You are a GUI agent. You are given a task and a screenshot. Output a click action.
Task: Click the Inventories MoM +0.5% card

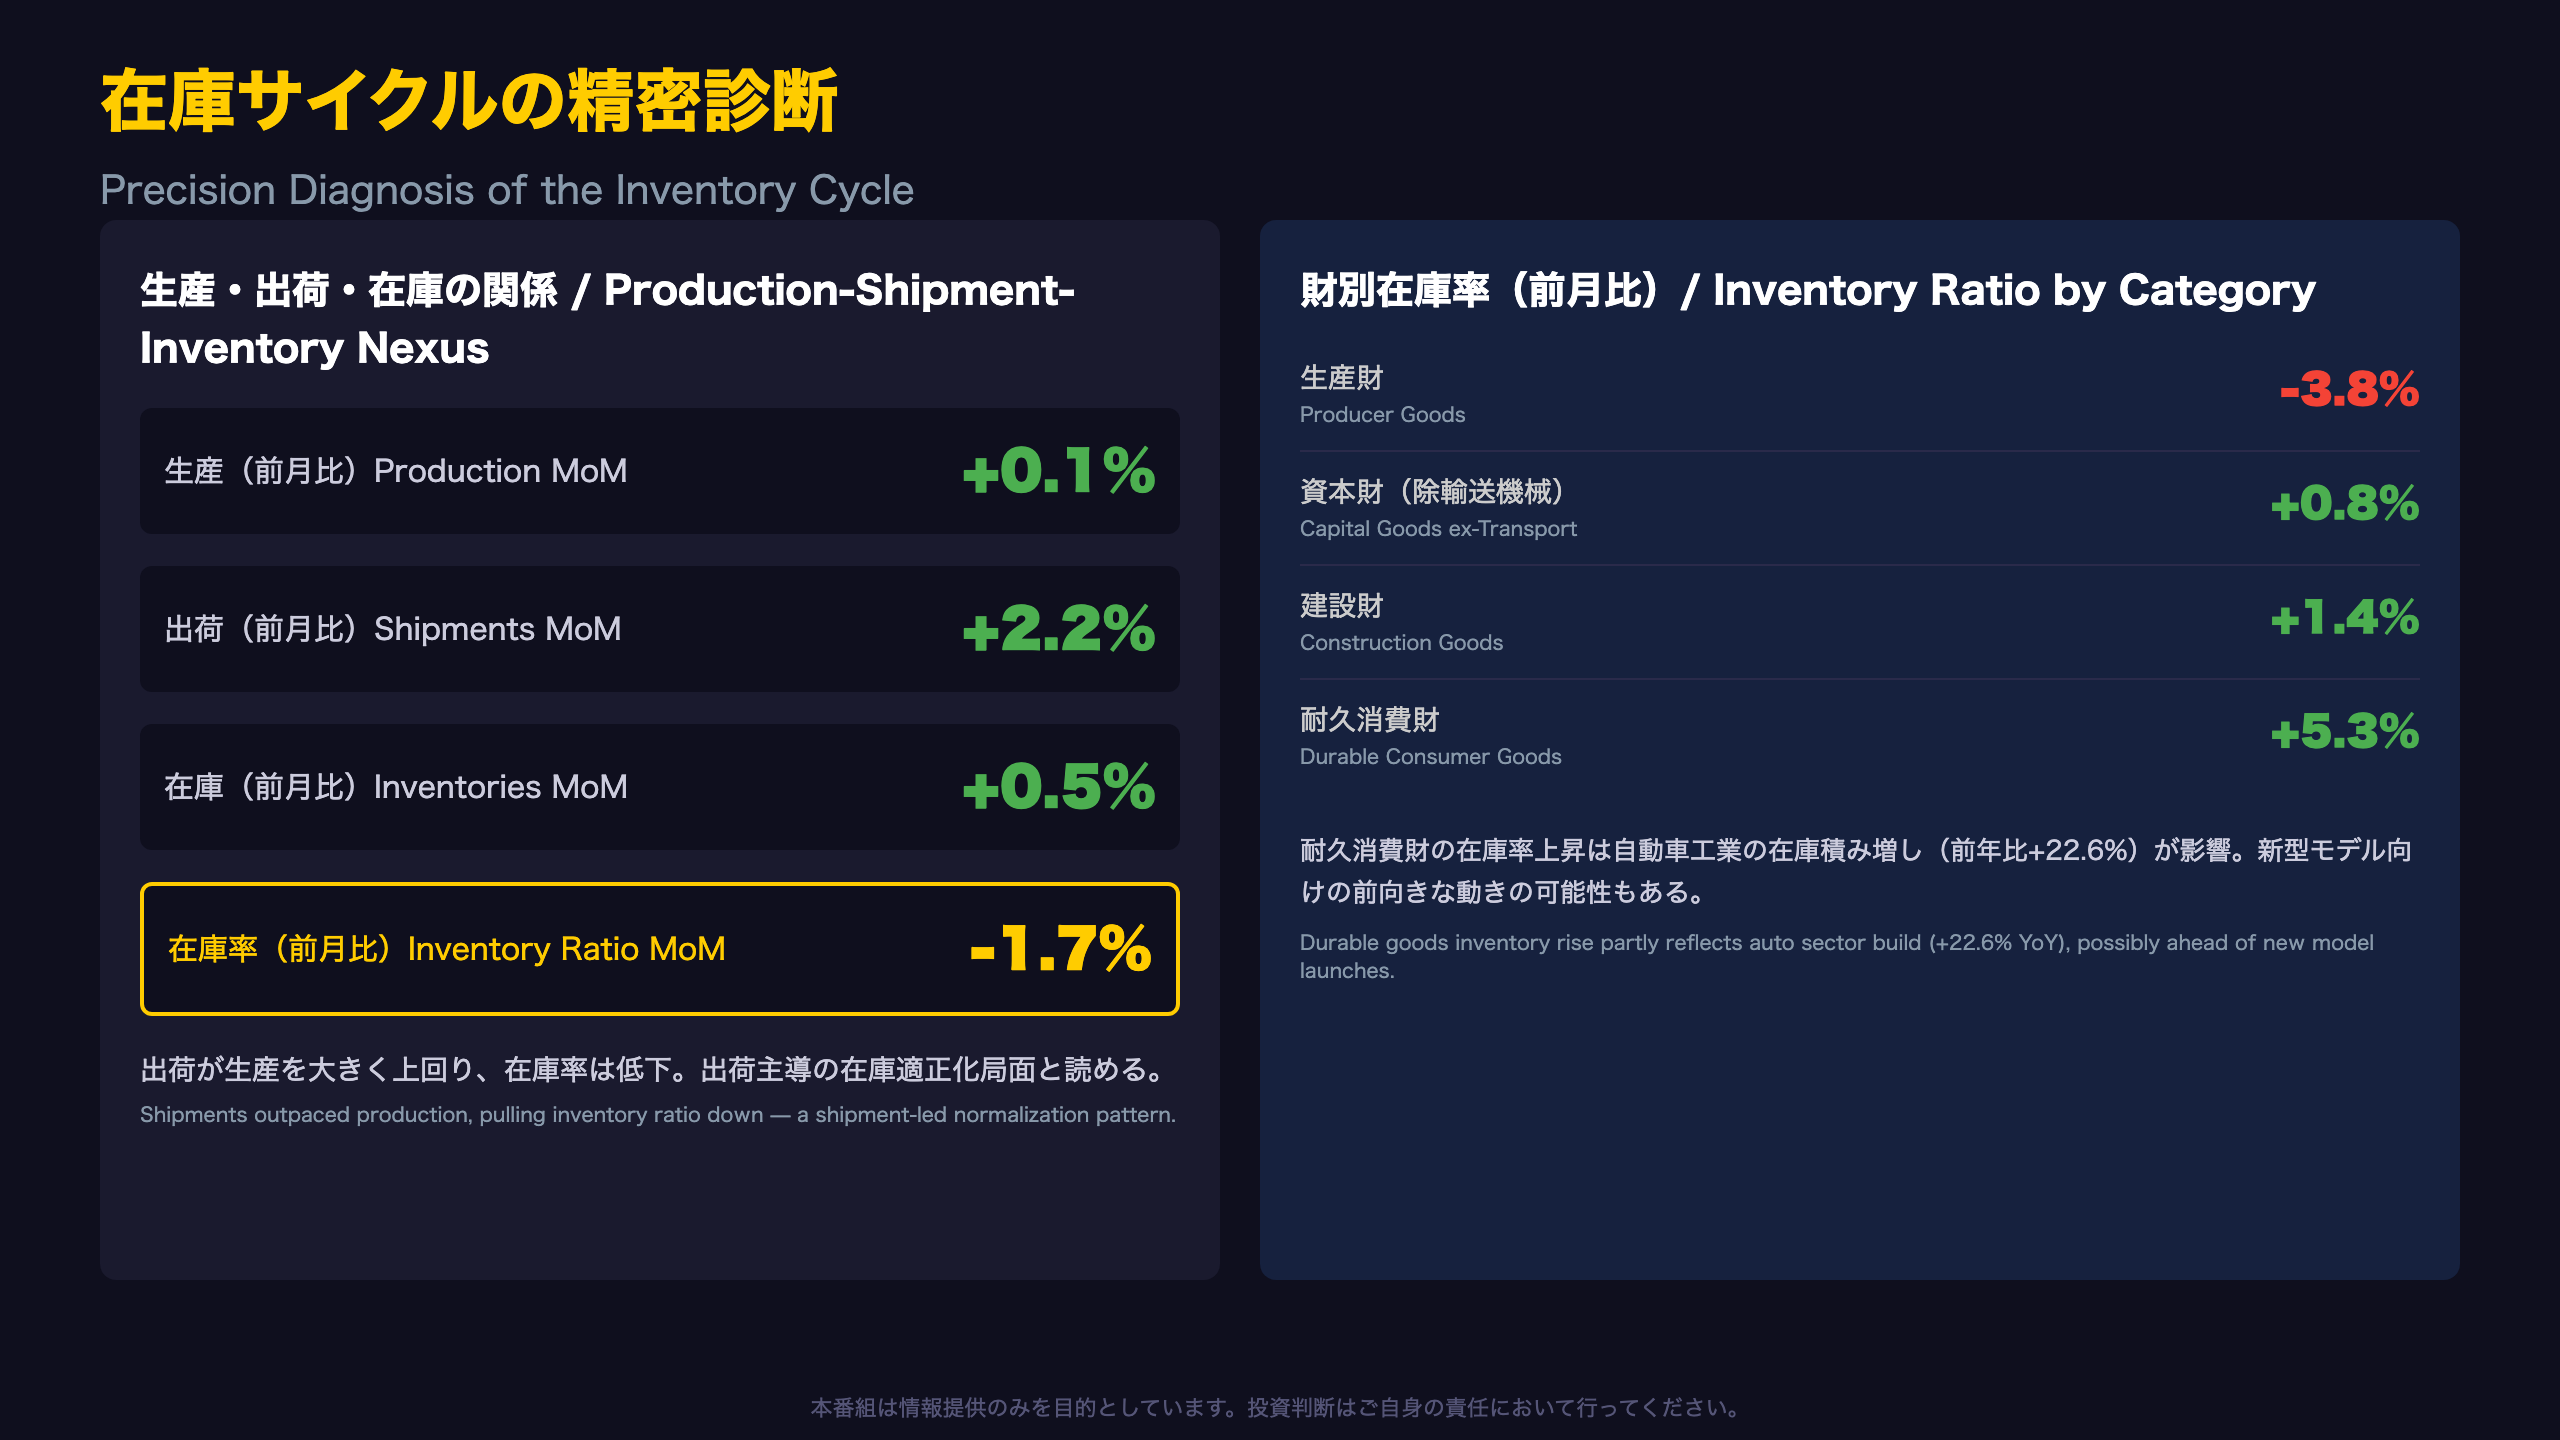tap(660, 787)
